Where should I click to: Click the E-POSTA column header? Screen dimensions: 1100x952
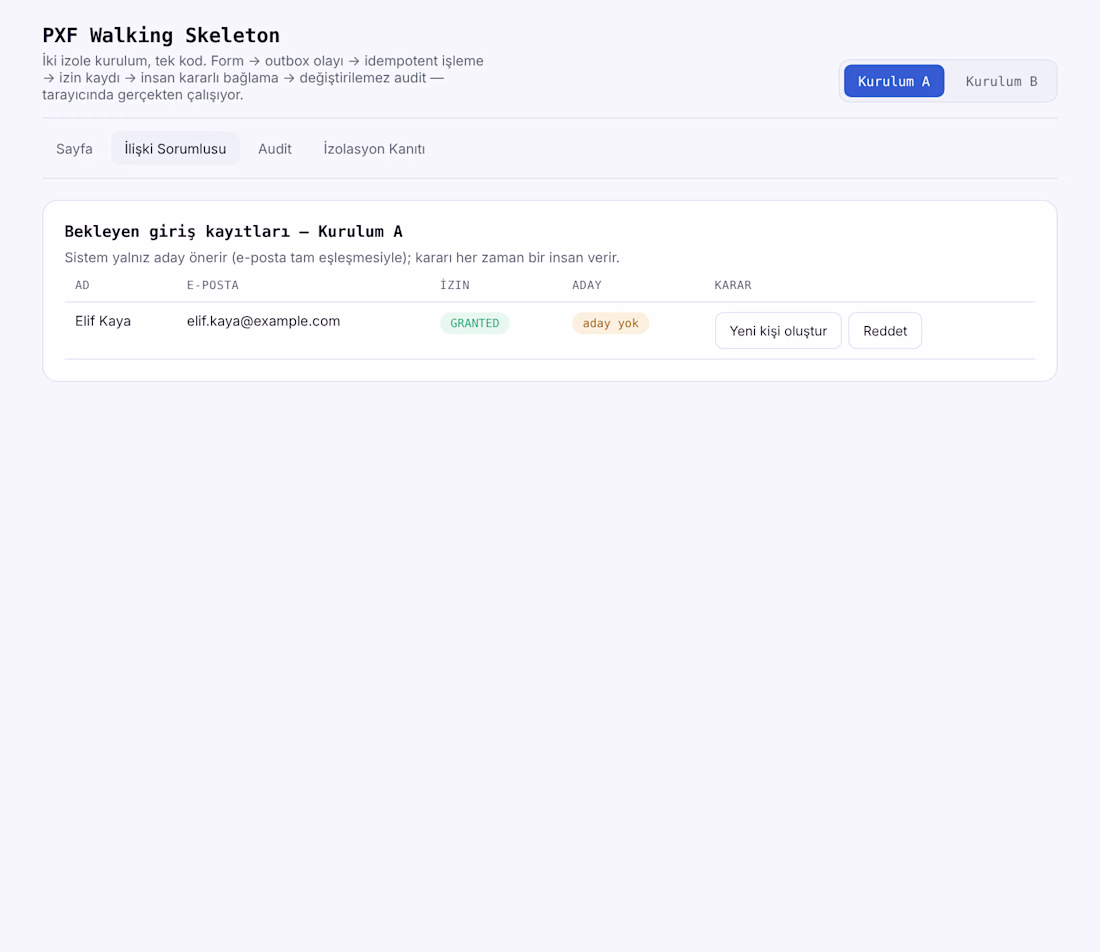(x=213, y=285)
